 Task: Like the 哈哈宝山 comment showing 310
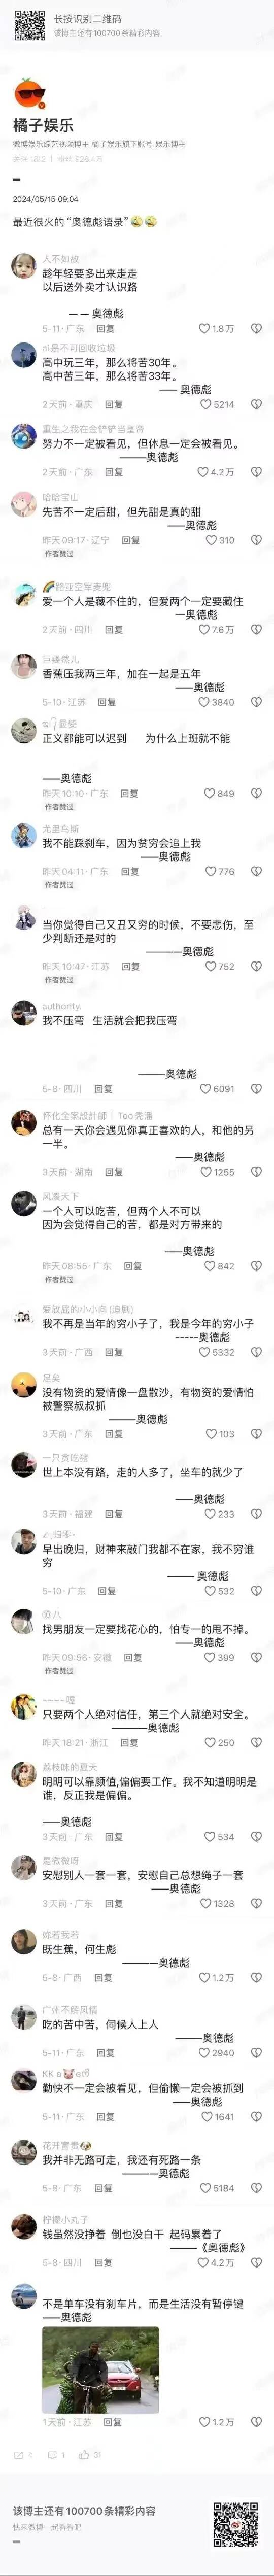point(220,540)
